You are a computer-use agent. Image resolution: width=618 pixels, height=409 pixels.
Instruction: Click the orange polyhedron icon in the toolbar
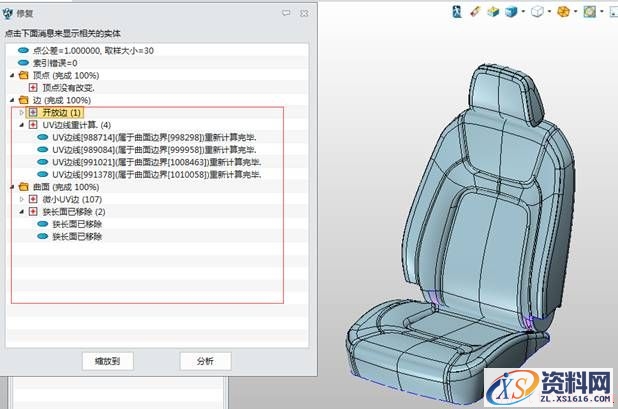pyautogui.click(x=564, y=12)
